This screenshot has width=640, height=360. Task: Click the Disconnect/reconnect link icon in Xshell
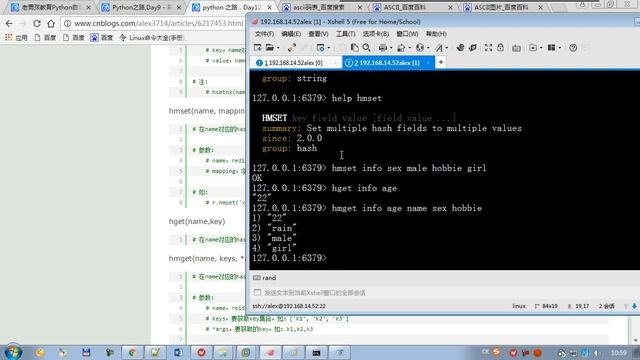[292, 48]
